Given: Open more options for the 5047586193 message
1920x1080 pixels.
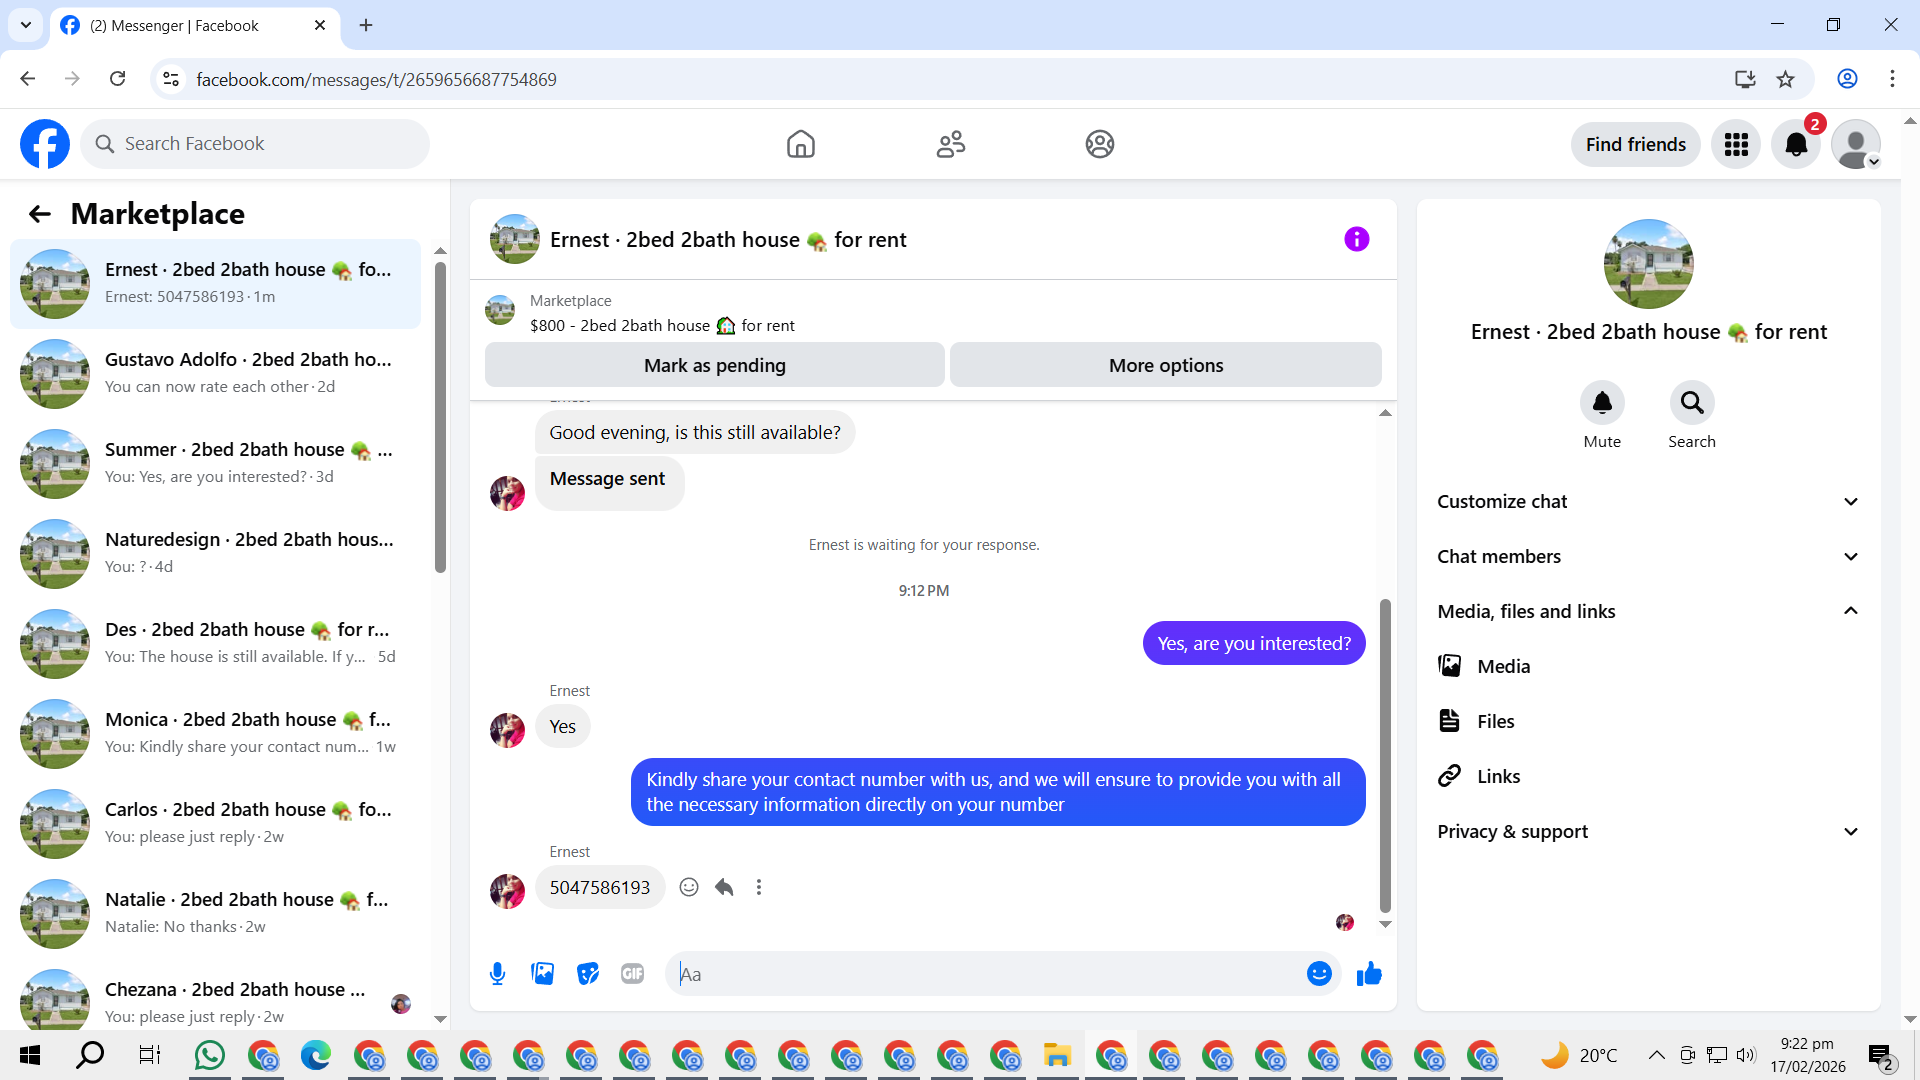Looking at the screenshot, I should tap(759, 887).
